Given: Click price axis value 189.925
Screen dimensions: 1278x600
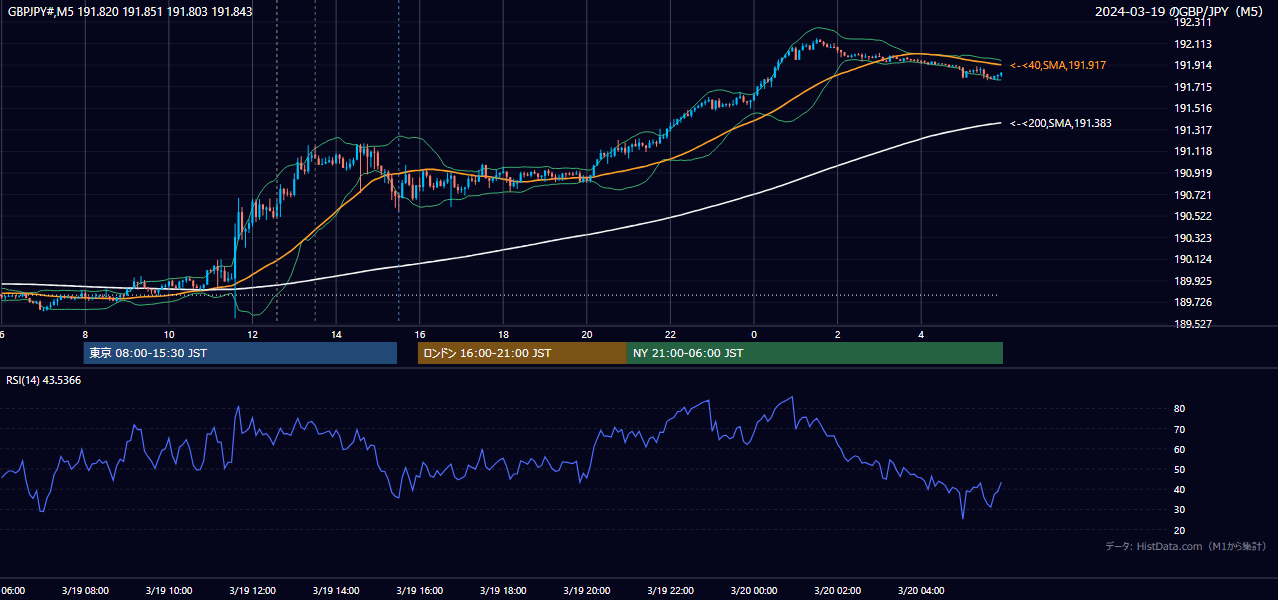Looking at the screenshot, I should coord(1193,281).
